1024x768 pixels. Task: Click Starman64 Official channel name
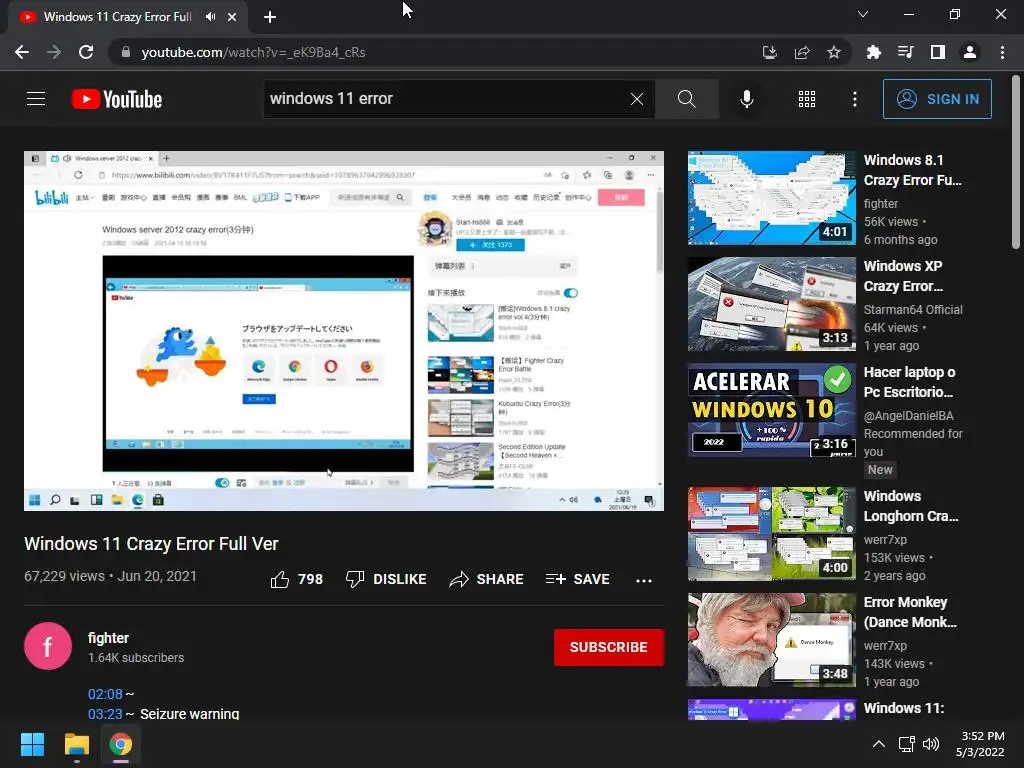(x=913, y=310)
